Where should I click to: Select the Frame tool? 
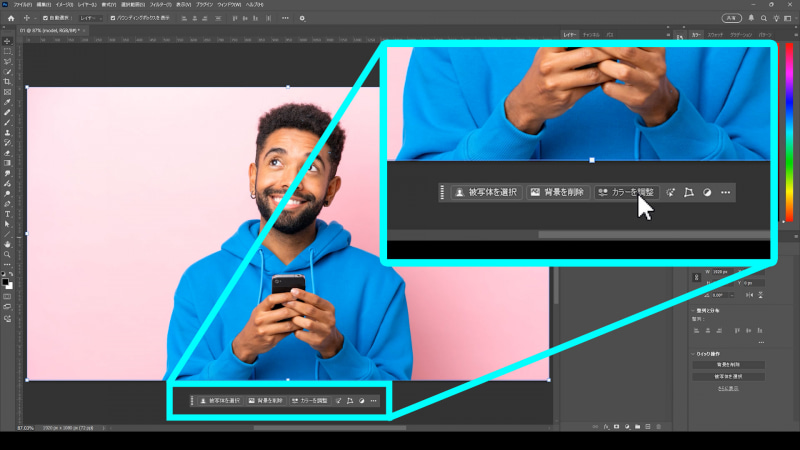pyautogui.click(x=7, y=92)
